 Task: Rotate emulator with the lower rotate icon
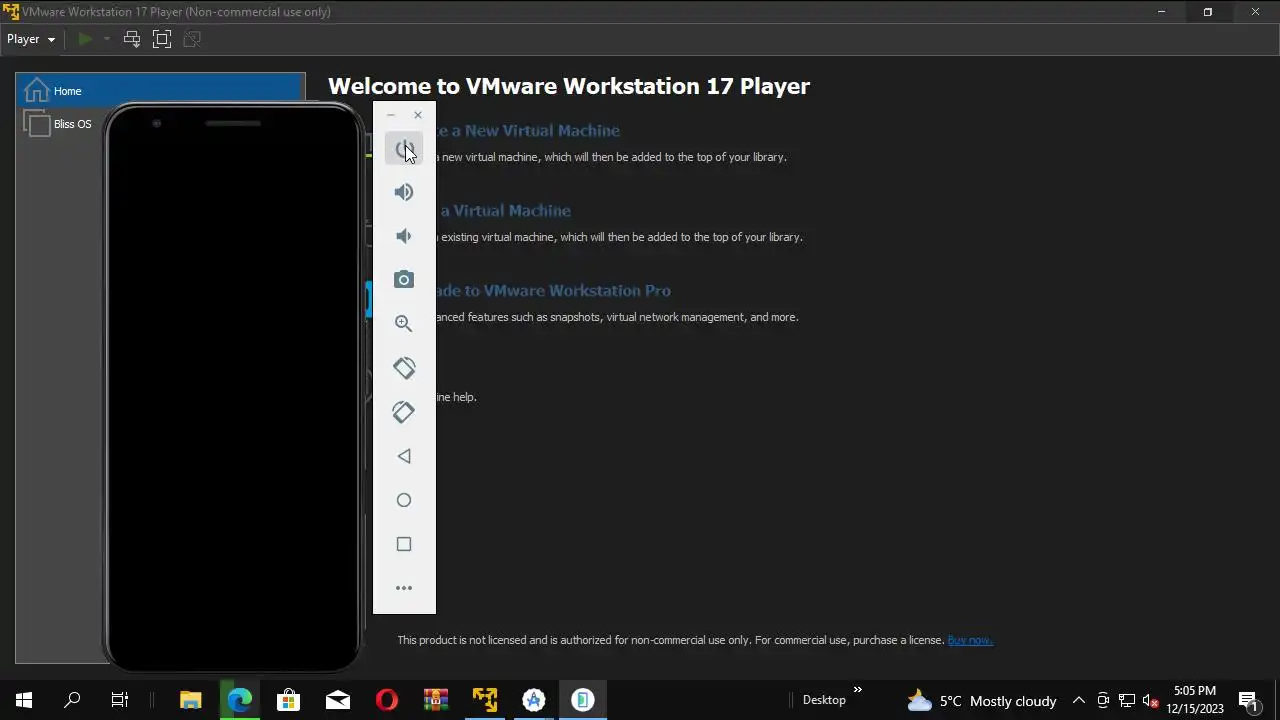point(404,412)
